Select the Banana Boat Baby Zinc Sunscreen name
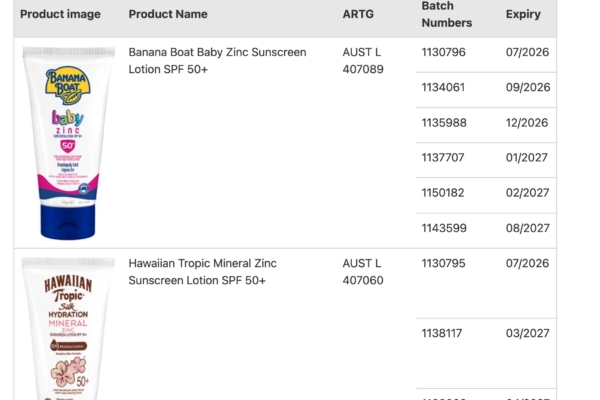This screenshot has width=600, height=400. 217,60
